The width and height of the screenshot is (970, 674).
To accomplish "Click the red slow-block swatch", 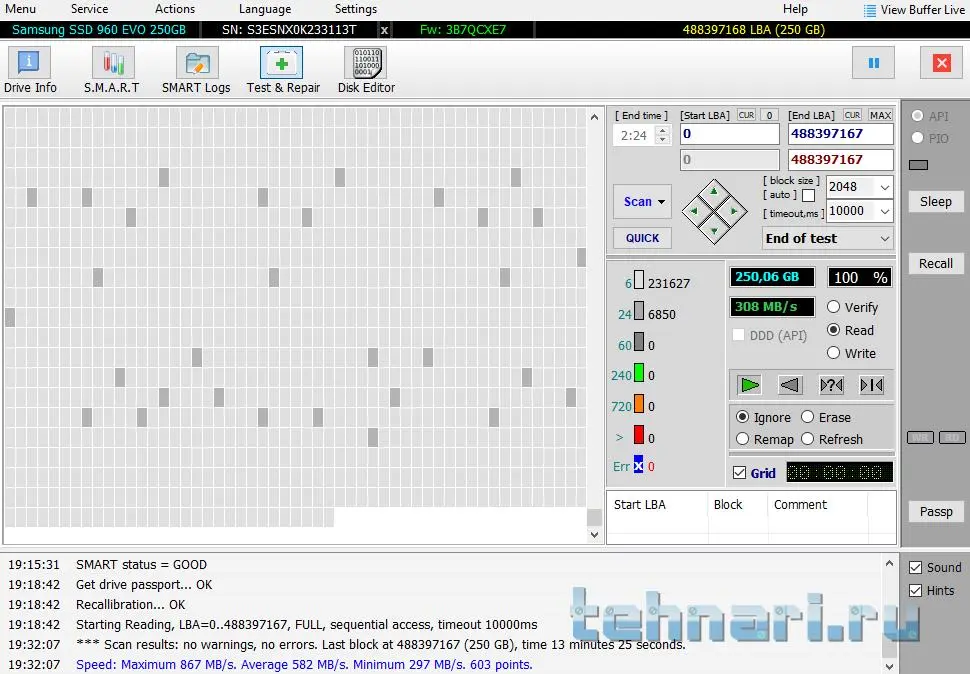I will pos(639,435).
